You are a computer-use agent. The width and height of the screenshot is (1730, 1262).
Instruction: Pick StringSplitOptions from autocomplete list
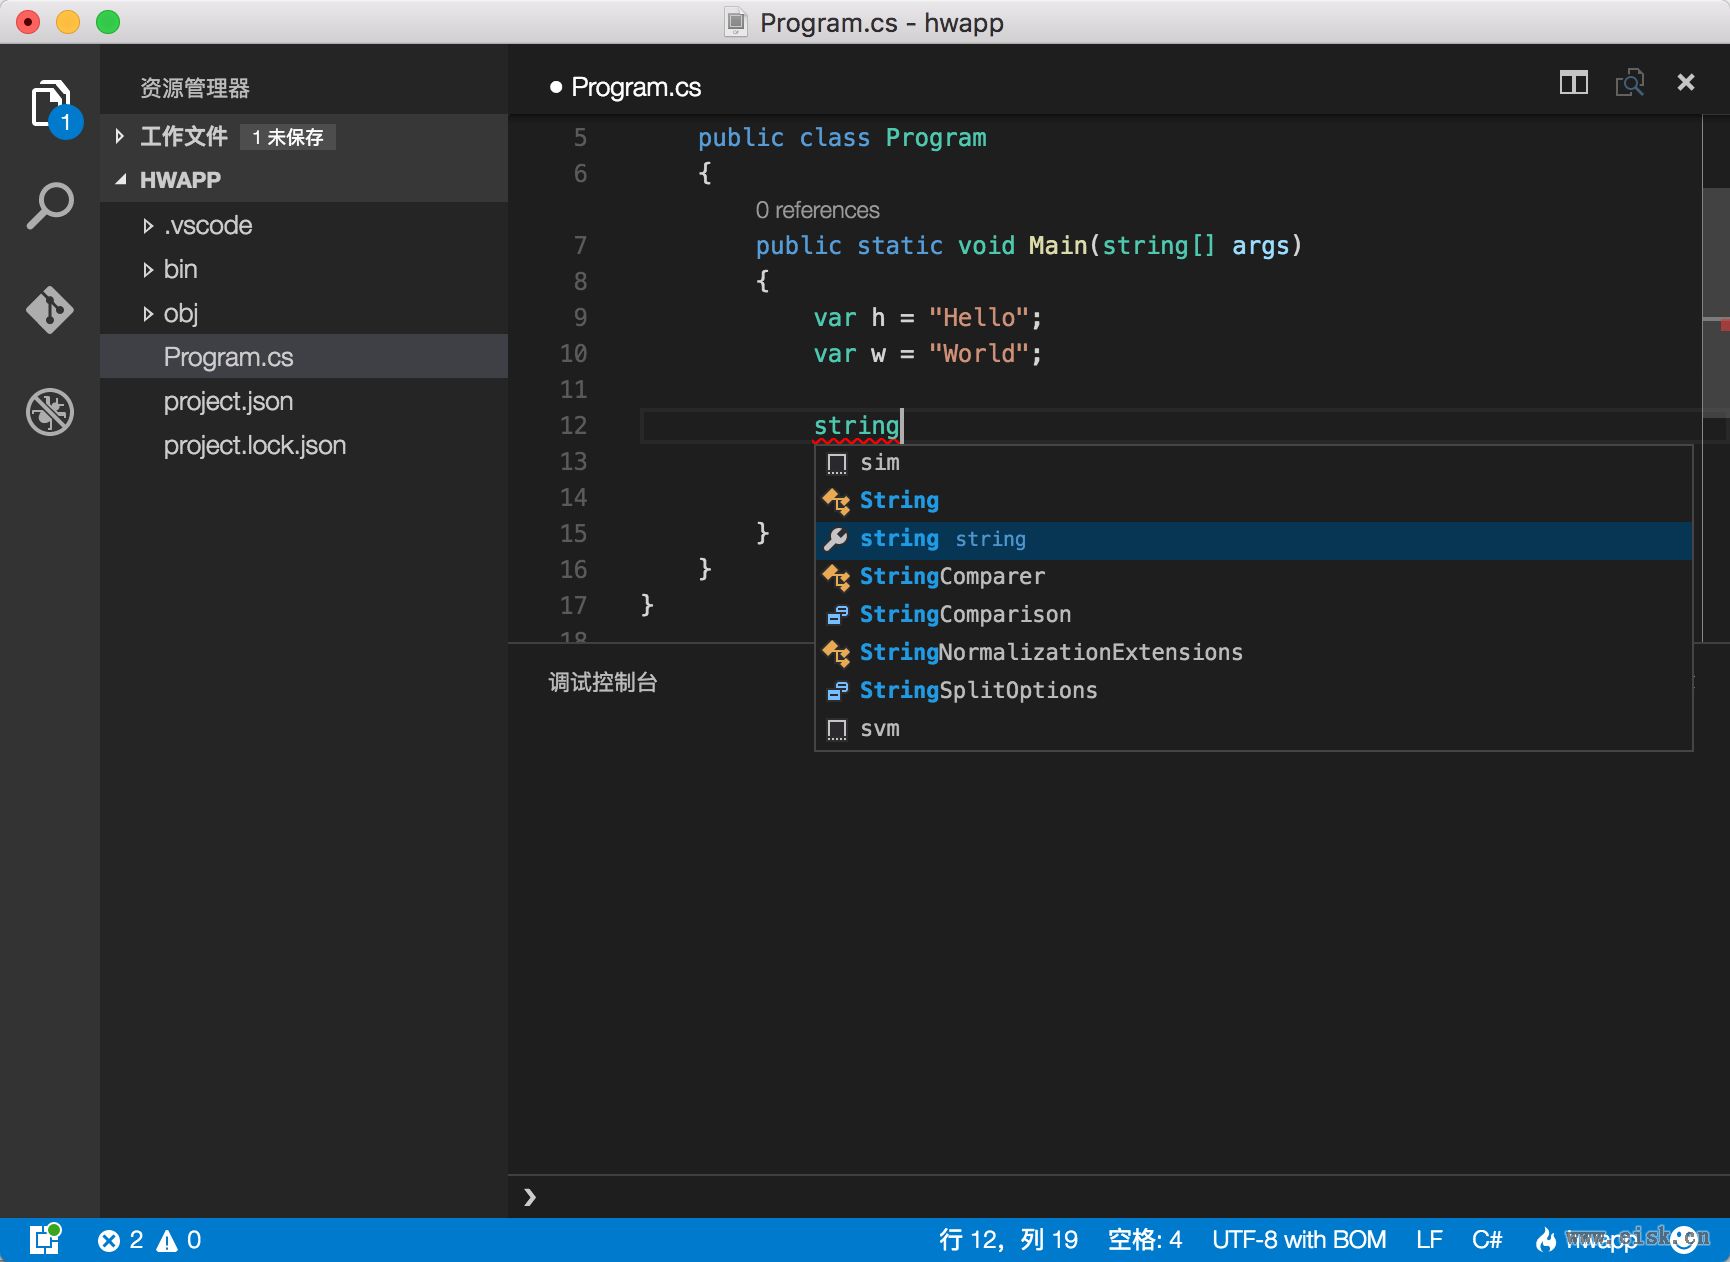[x=977, y=690]
